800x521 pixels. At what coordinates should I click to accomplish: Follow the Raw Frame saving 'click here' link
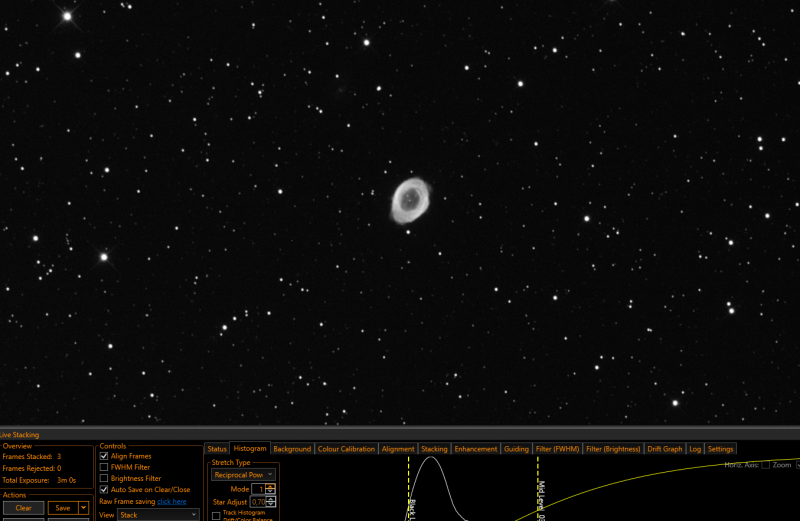pos(172,502)
